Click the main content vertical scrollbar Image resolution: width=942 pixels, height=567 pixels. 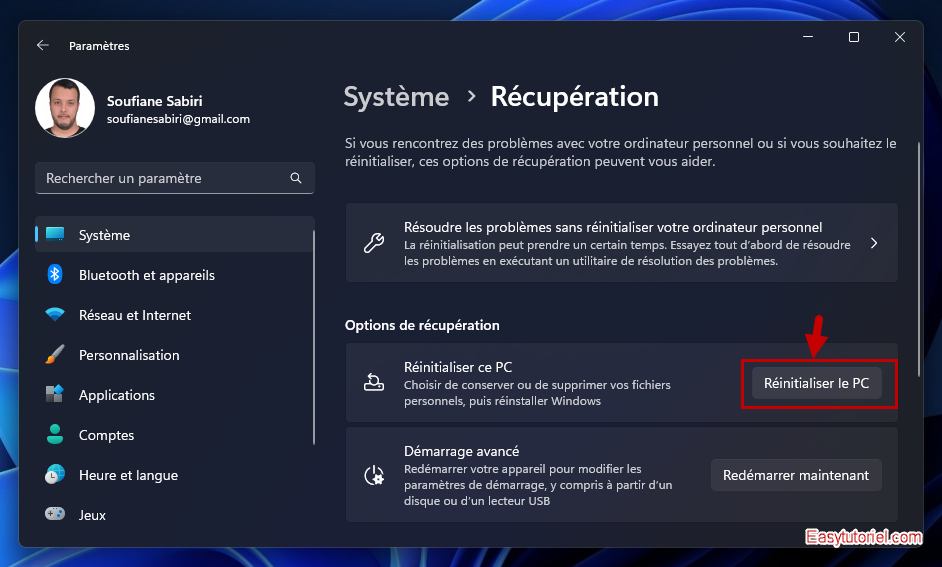click(x=919, y=259)
